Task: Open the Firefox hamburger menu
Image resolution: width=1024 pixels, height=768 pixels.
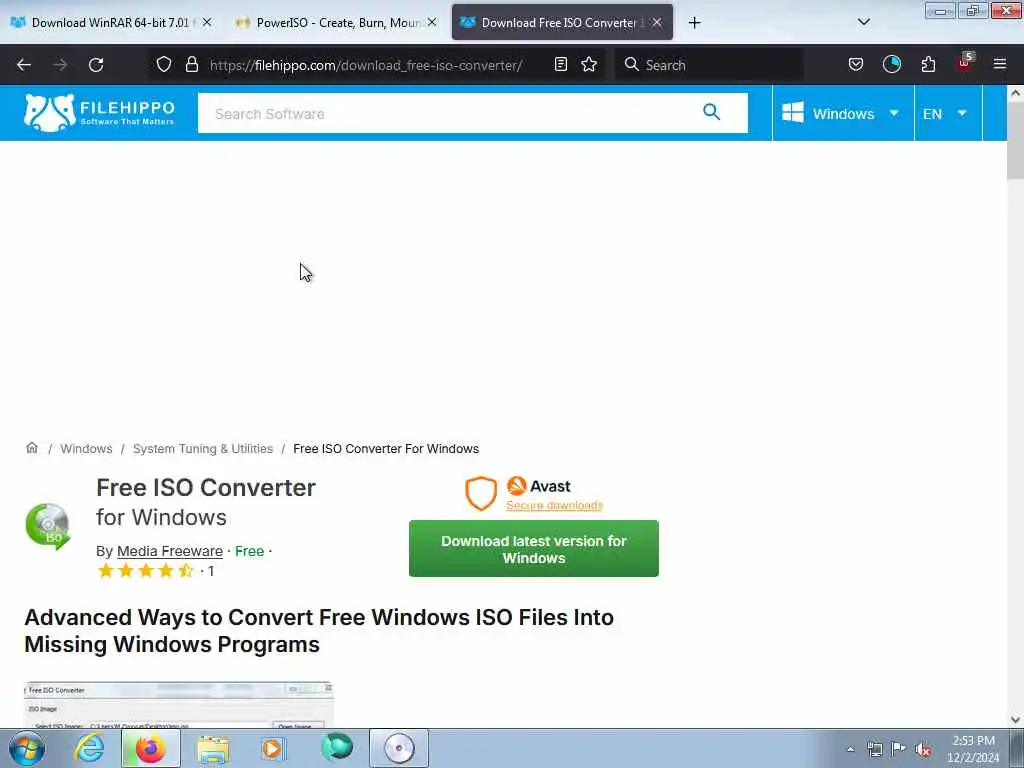Action: 999,64
